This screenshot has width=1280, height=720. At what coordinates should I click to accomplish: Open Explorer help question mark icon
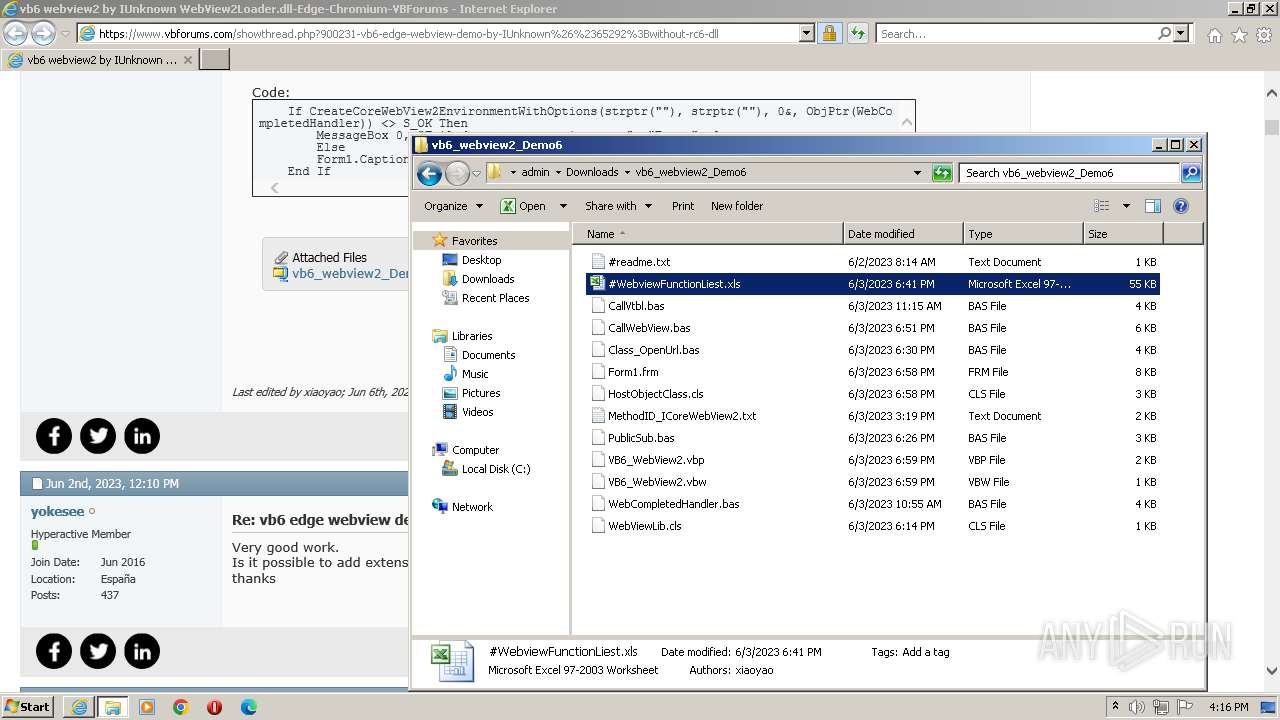[x=1180, y=206]
